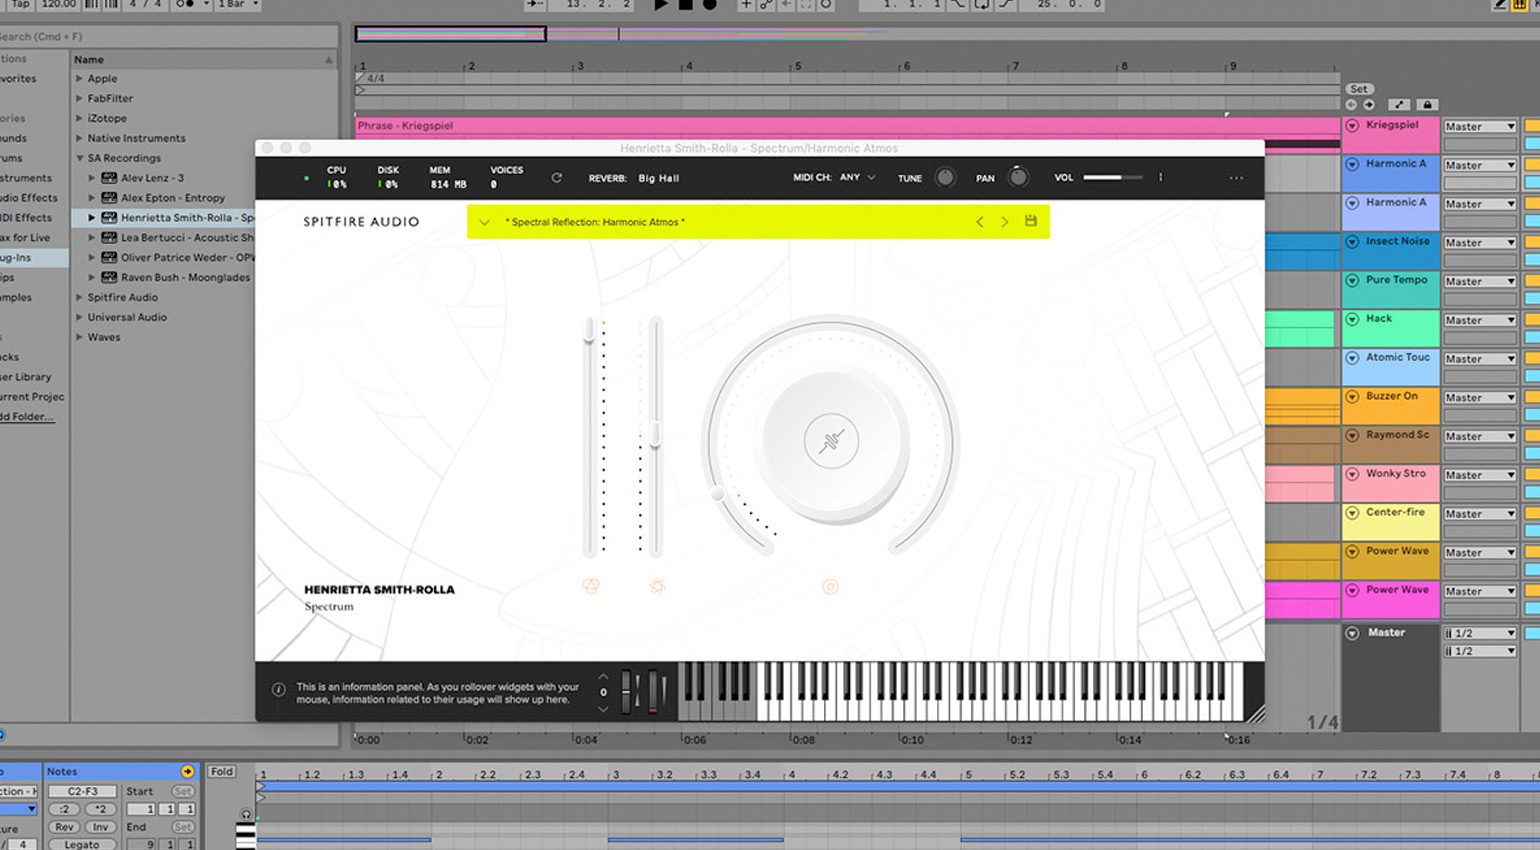The image size is (1540, 850).
Task: Go to previous preset with left arrow
Action: pyautogui.click(x=980, y=222)
